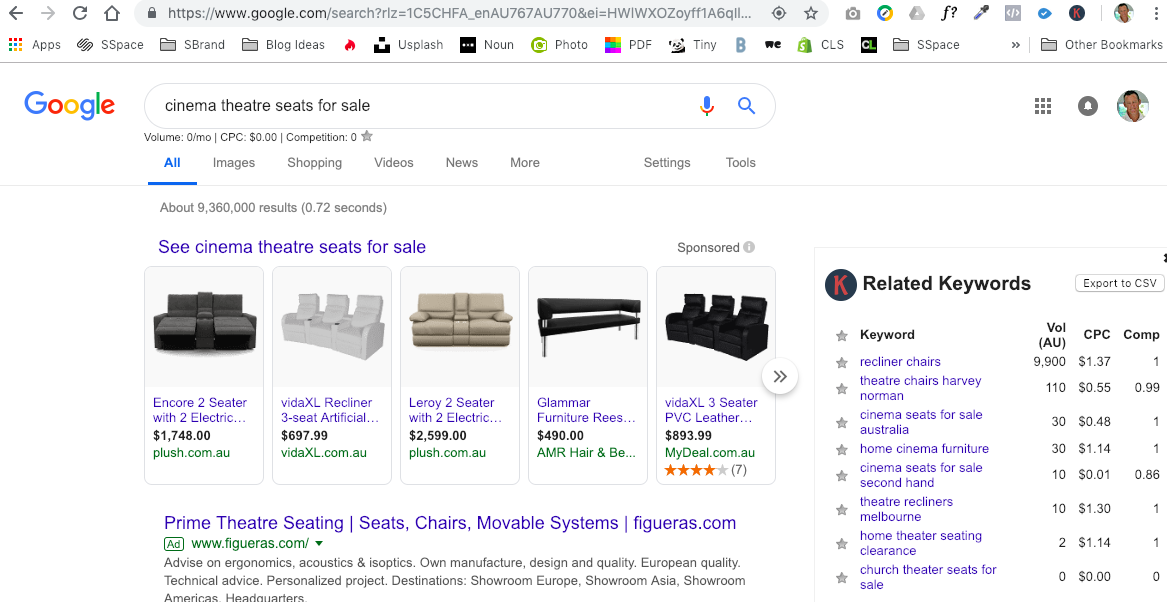Star the 'home cinema furniture' keyword

click(x=842, y=449)
